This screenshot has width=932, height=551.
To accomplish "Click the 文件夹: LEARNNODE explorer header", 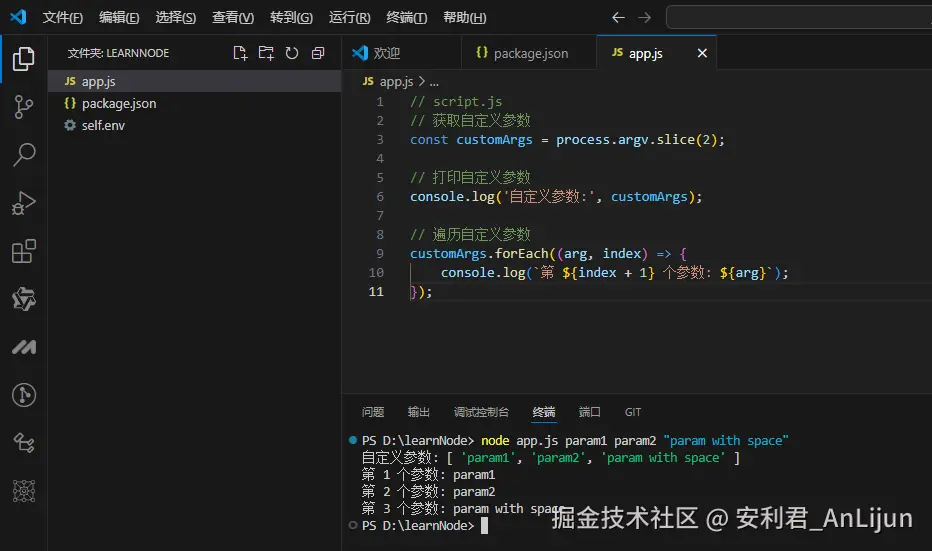I will (x=118, y=53).
